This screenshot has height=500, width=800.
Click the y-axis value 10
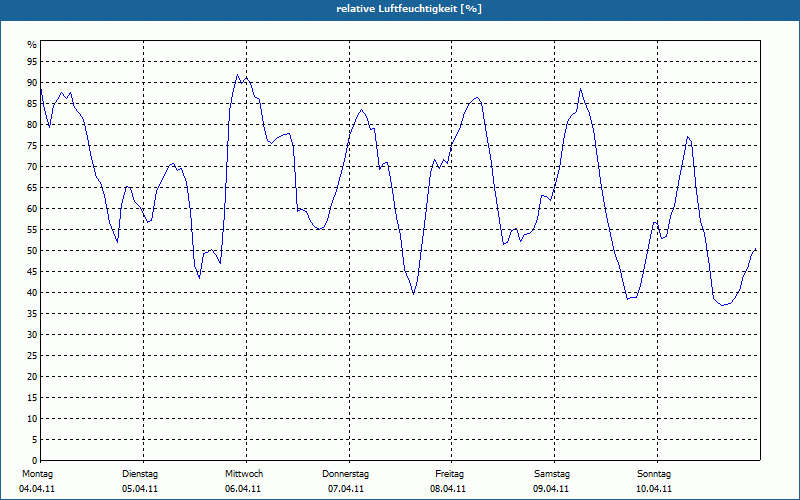point(32,419)
